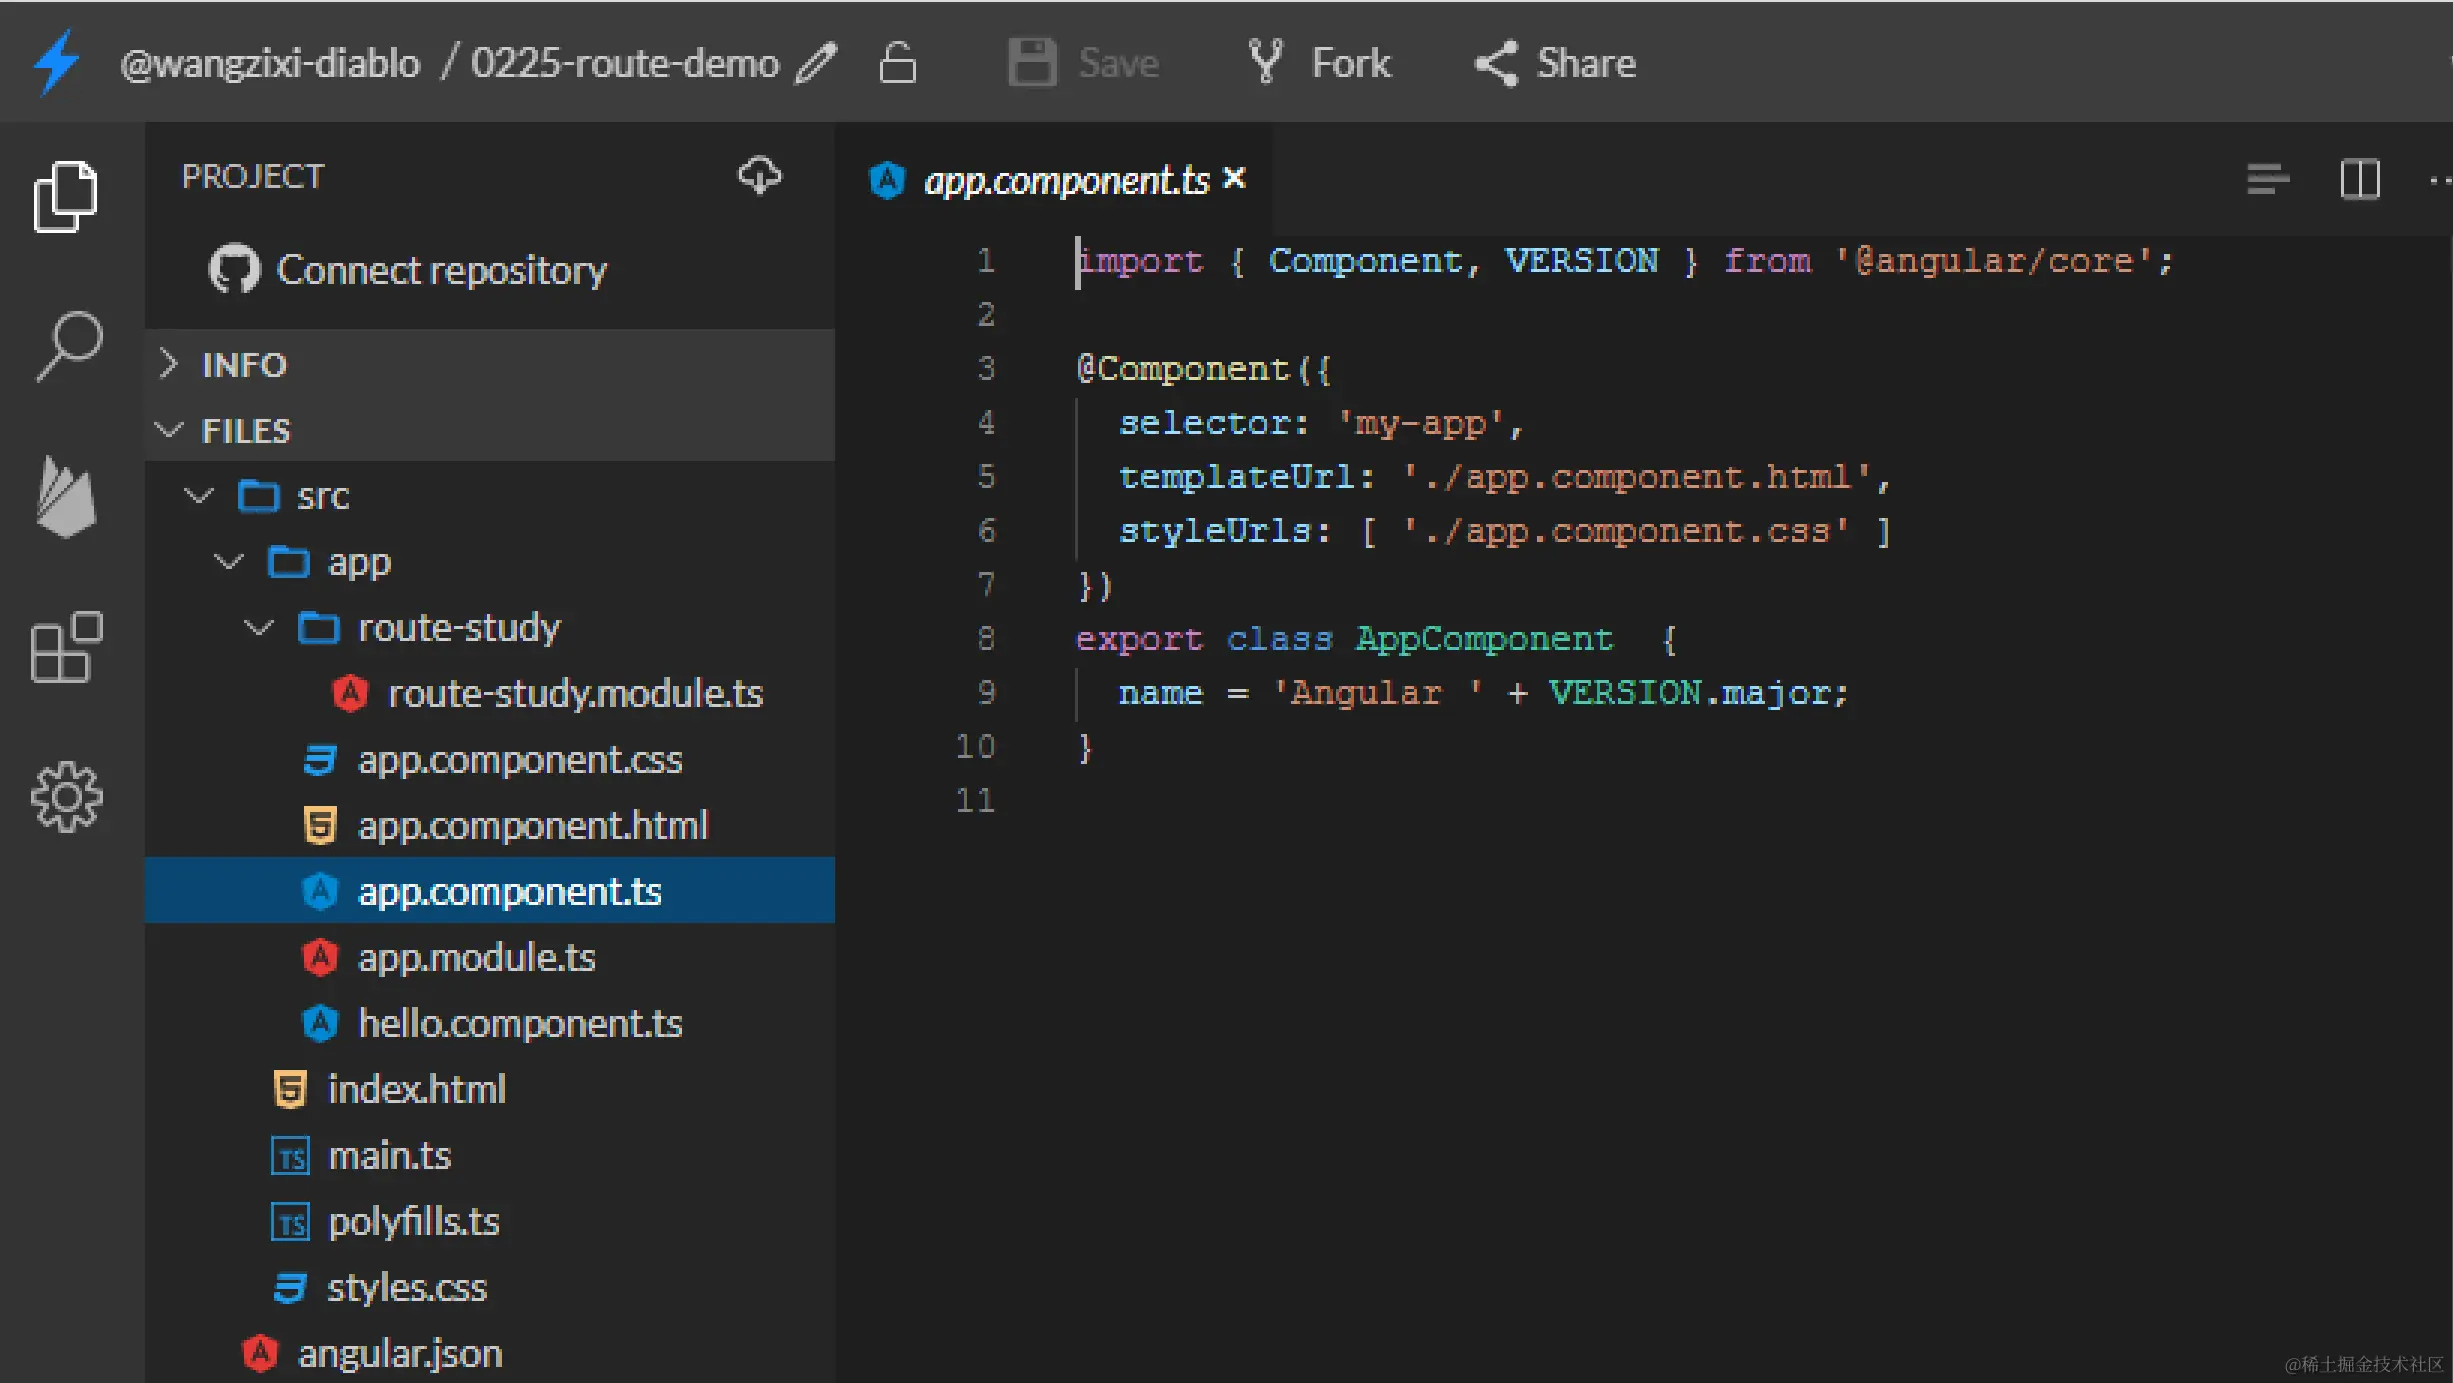
Task: Toggle split editor layout icon
Action: [2359, 180]
